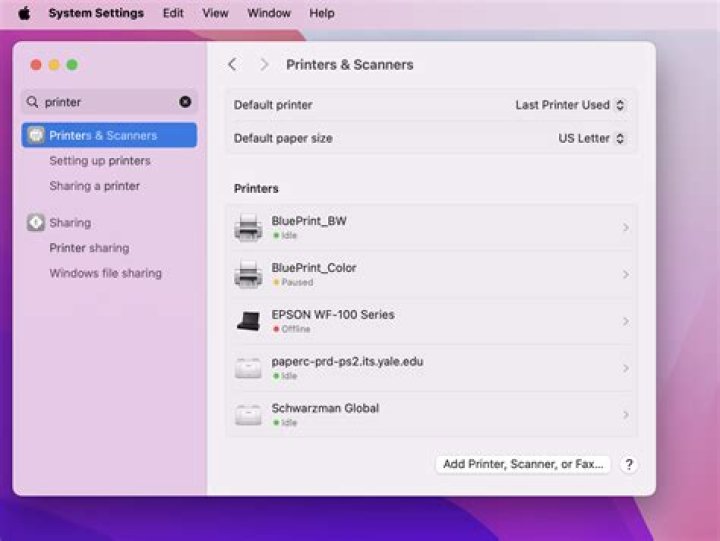Screen dimensions: 720x541
Task: Open help with the question mark button
Action: click(629, 464)
